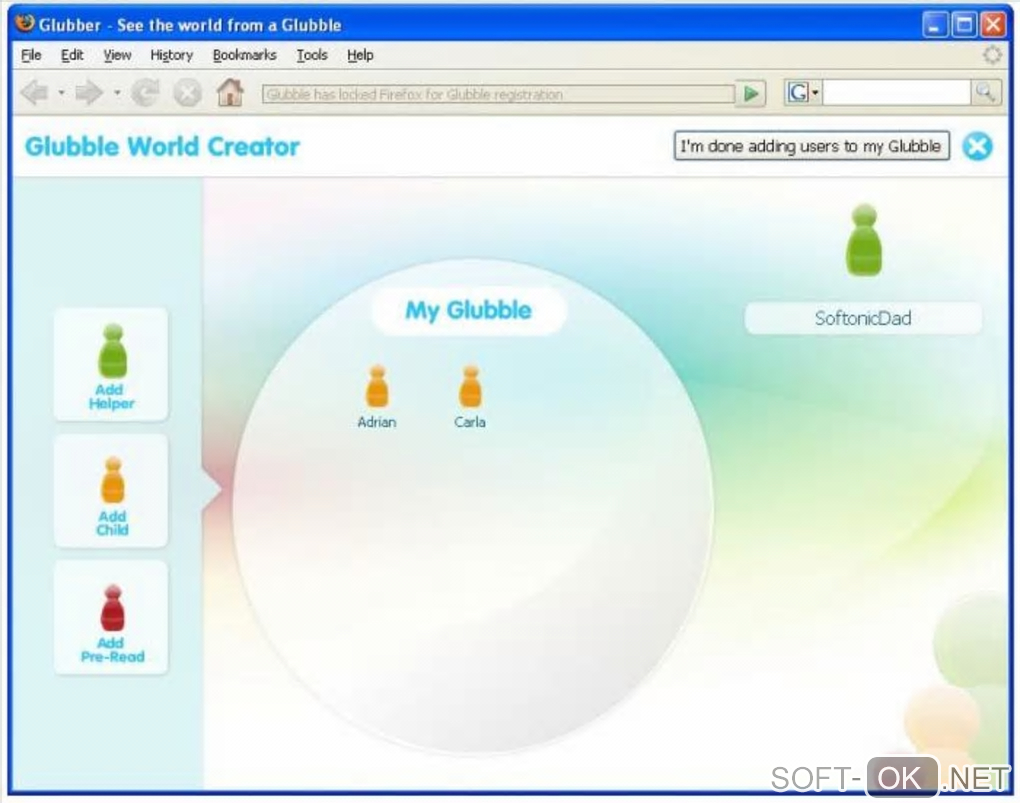
Task: Click the locked address bar field
Action: click(x=498, y=94)
